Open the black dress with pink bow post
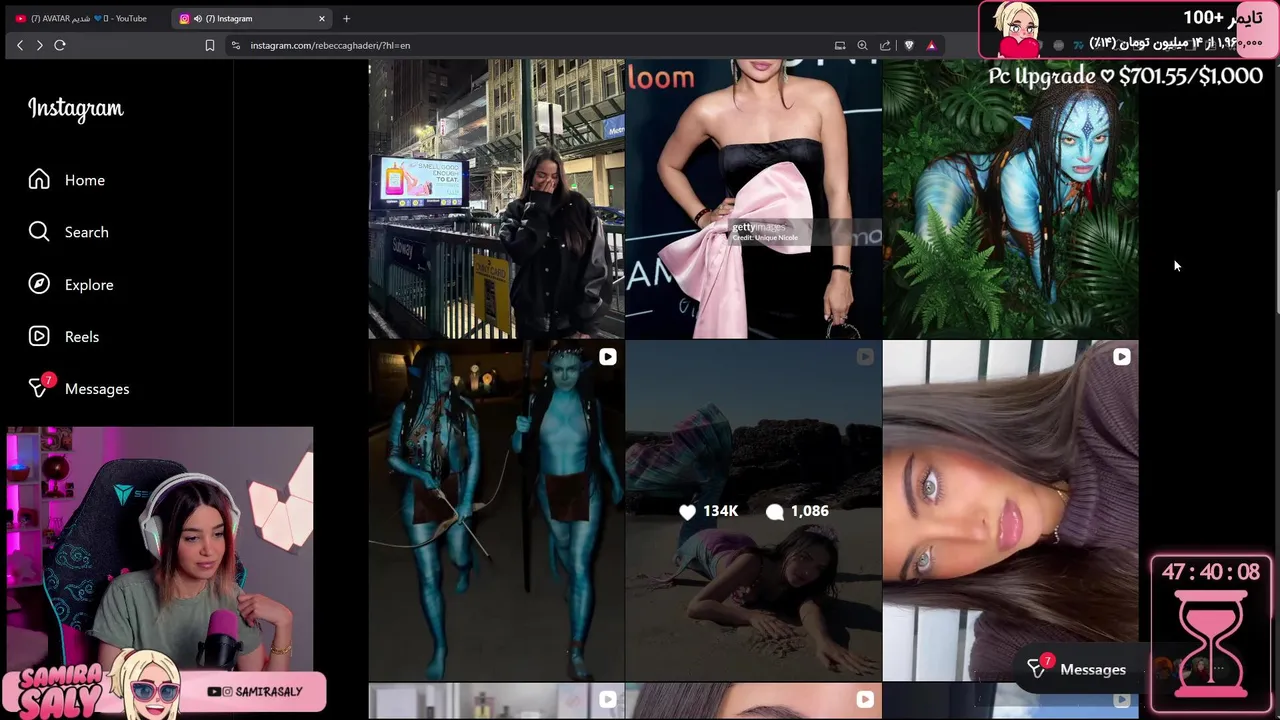This screenshot has width=1280, height=720. click(753, 199)
